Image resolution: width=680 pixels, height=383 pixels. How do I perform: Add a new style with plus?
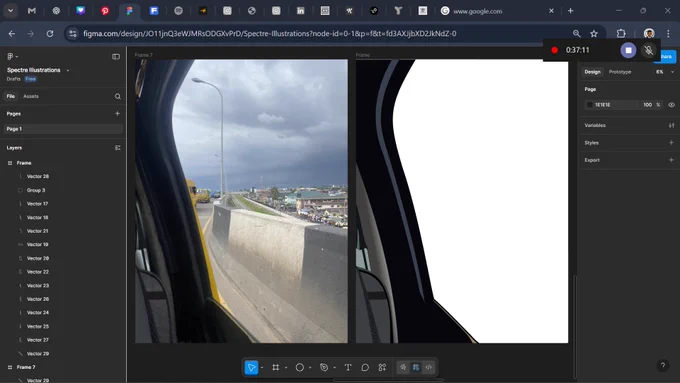(671, 143)
